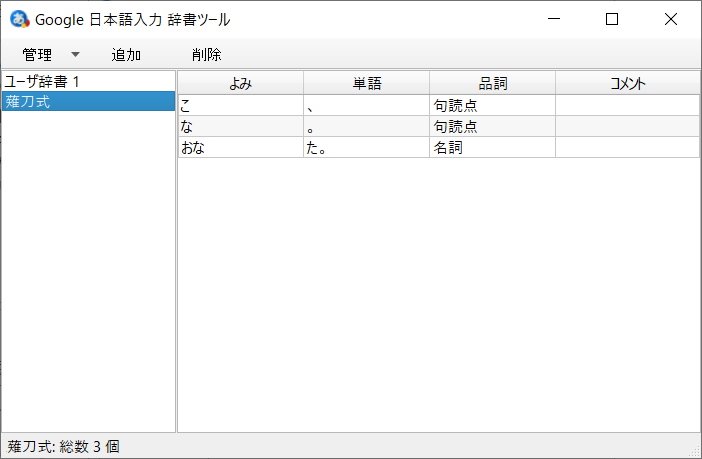Screen dimensions: 702x459
Task: Open the 管理 dropdown menu
Action: click(x=50, y=55)
